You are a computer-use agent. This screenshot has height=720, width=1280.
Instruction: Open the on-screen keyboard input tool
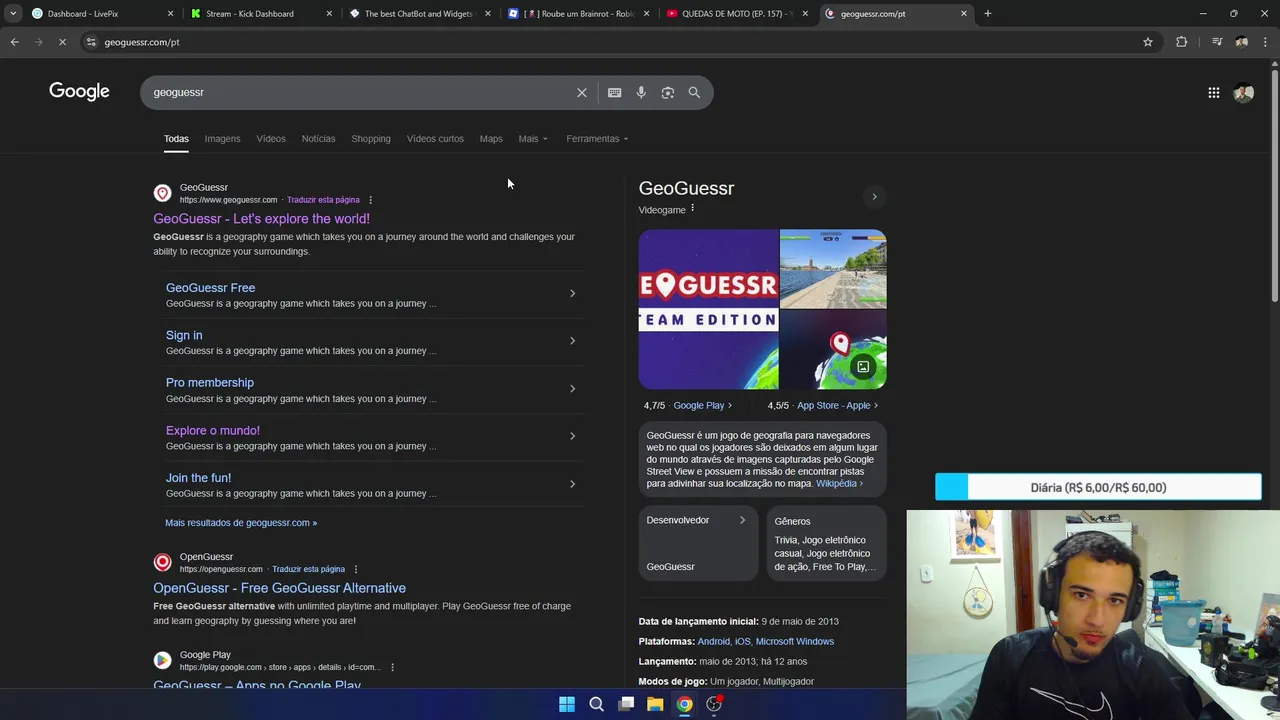pyautogui.click(x=615, y=92)
